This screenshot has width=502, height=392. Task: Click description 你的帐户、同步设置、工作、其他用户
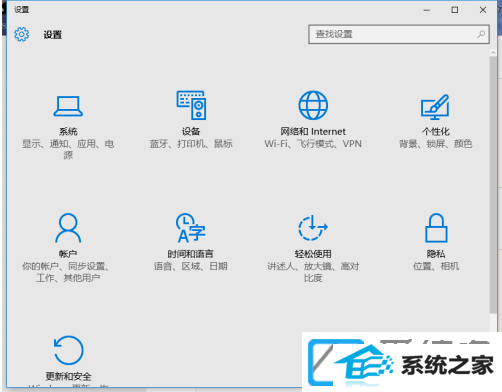[x=66, y=272]
